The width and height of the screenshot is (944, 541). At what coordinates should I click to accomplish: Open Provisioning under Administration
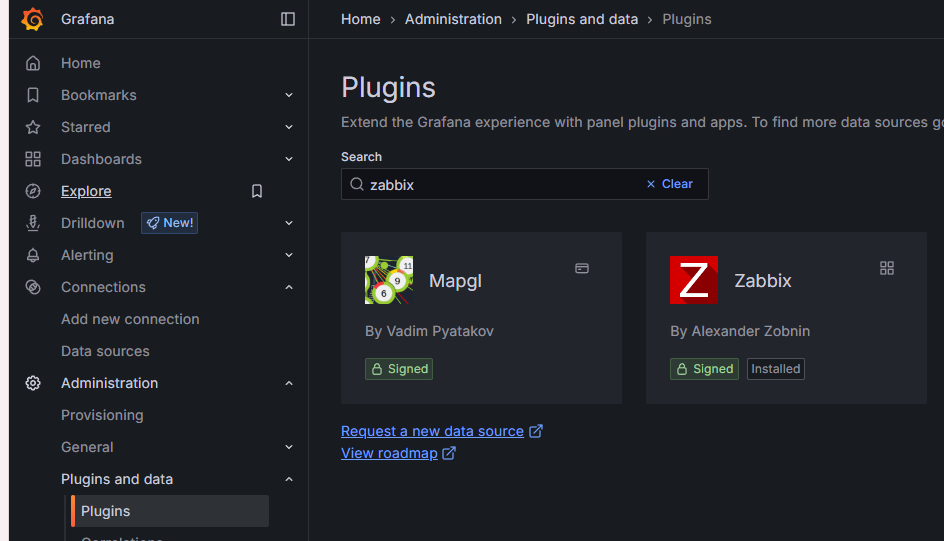tap(102, 415)
